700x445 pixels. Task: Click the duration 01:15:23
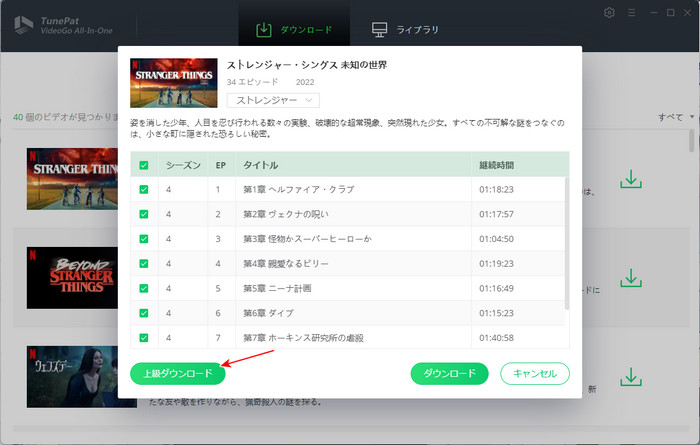(496, 313)
